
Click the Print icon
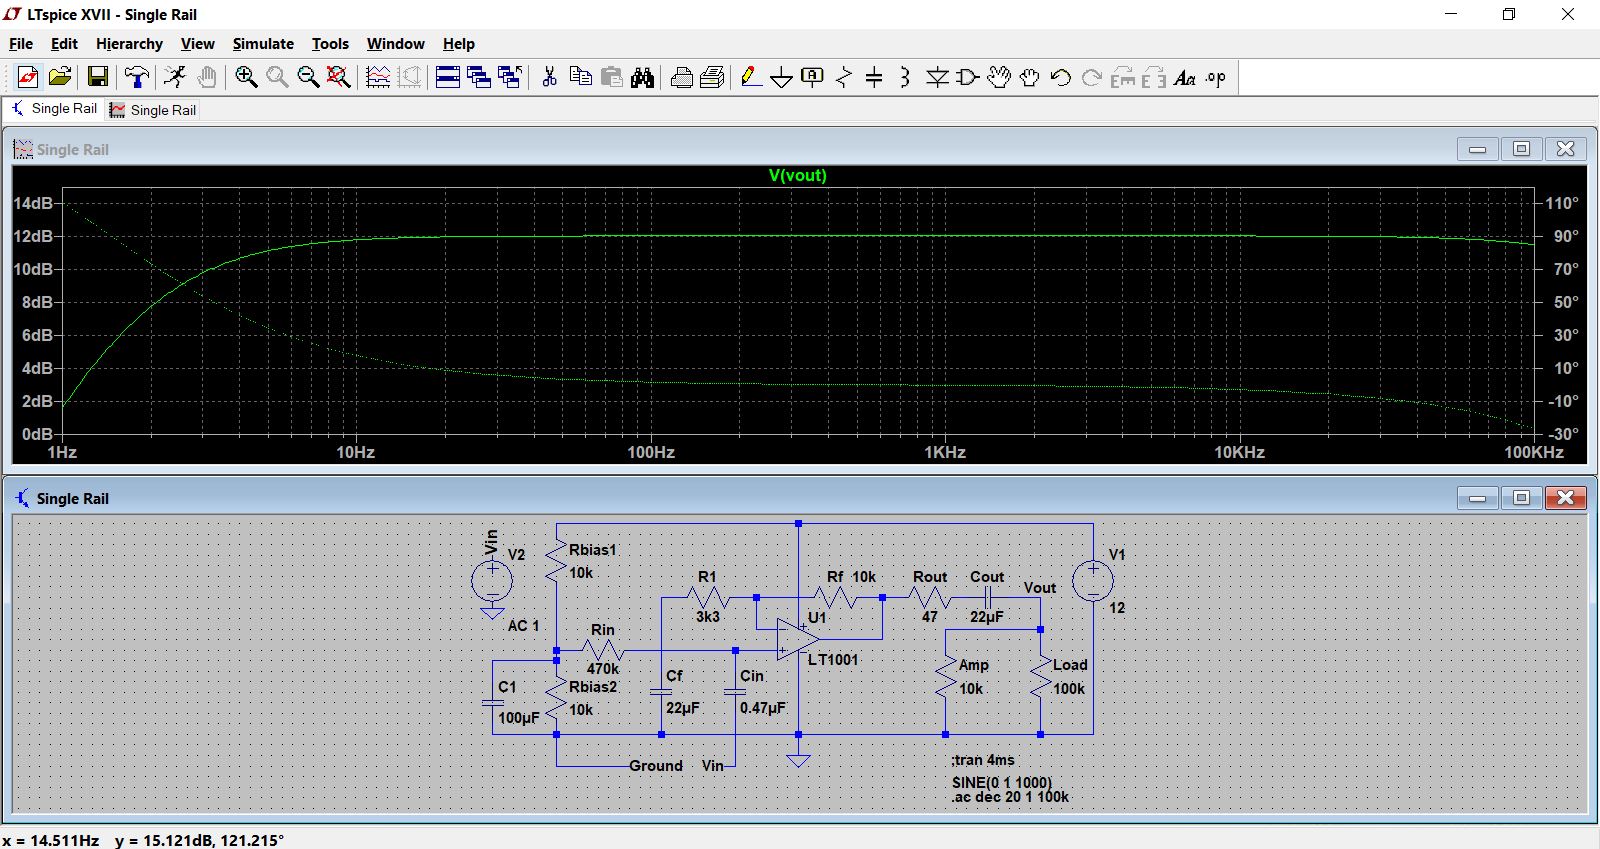point(681,77)
